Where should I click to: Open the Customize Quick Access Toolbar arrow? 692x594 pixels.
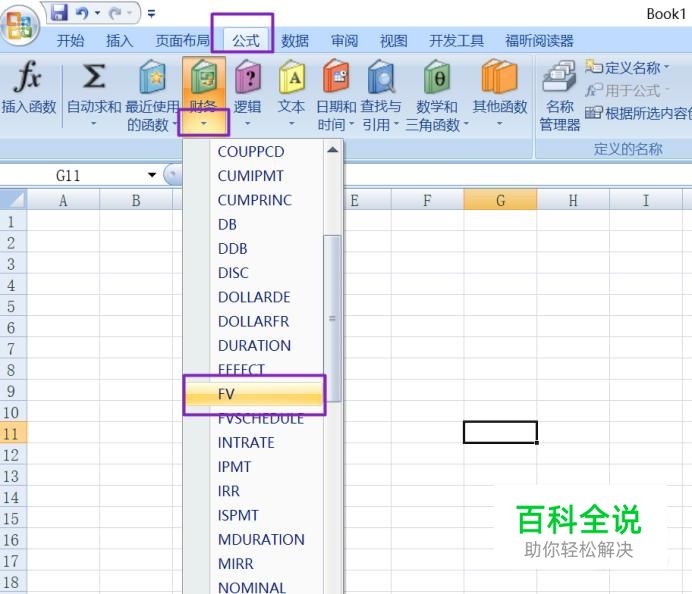click(151, 14)
